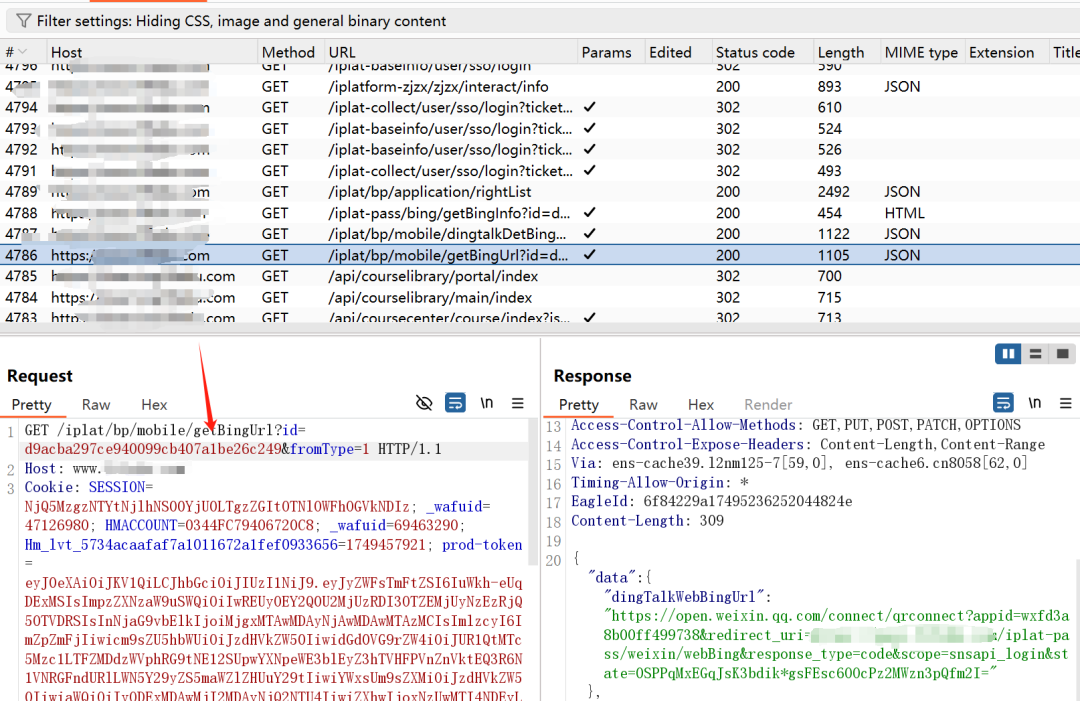Image resolution: width=1080 pixels, height=701 pixels.
Task: Select row 4785 courselibrary/portal/index request
Action: point(540,276)
